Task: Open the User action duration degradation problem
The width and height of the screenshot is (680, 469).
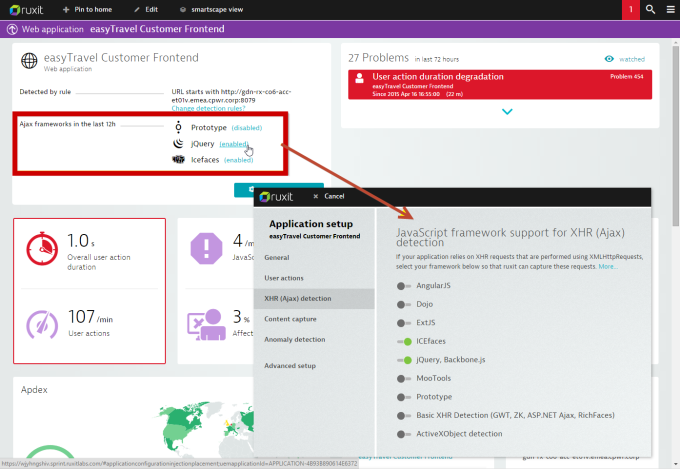Action: 500,85
